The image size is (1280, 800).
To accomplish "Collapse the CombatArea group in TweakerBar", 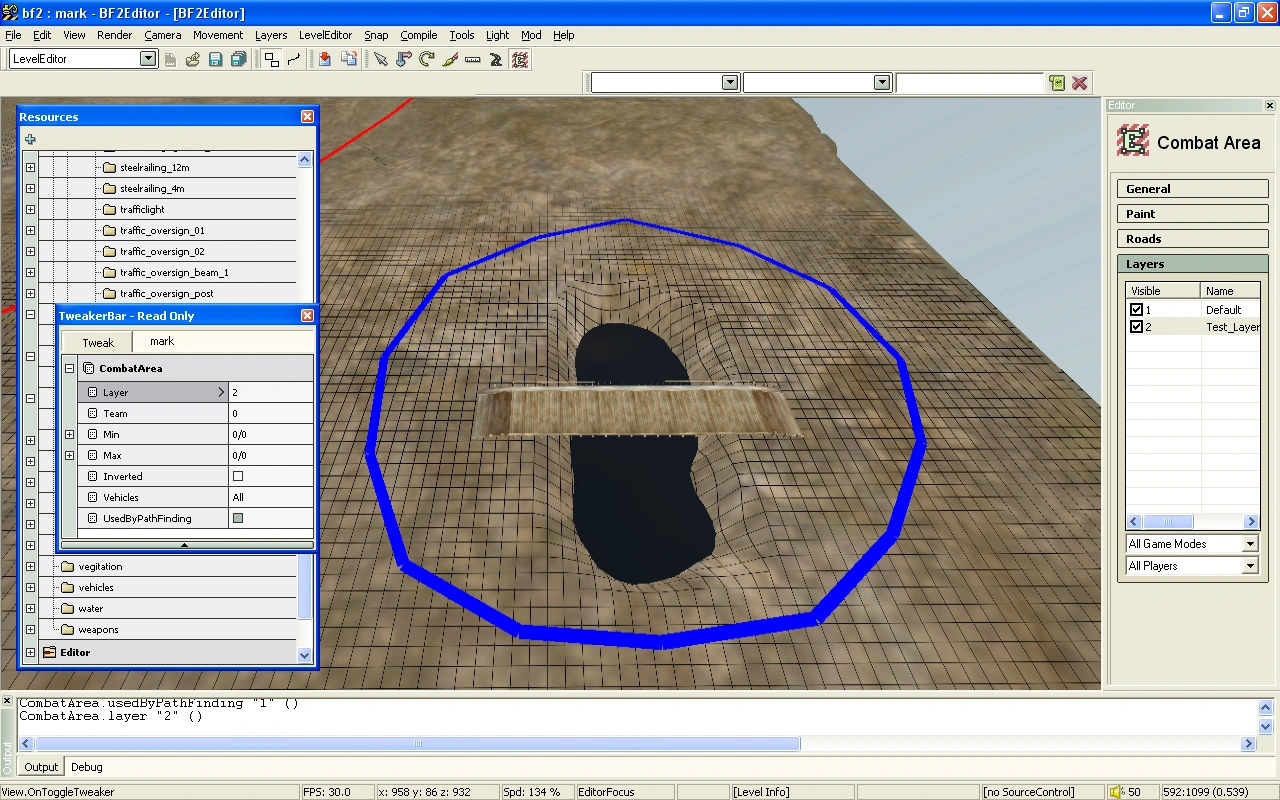I will click(69, 369).
